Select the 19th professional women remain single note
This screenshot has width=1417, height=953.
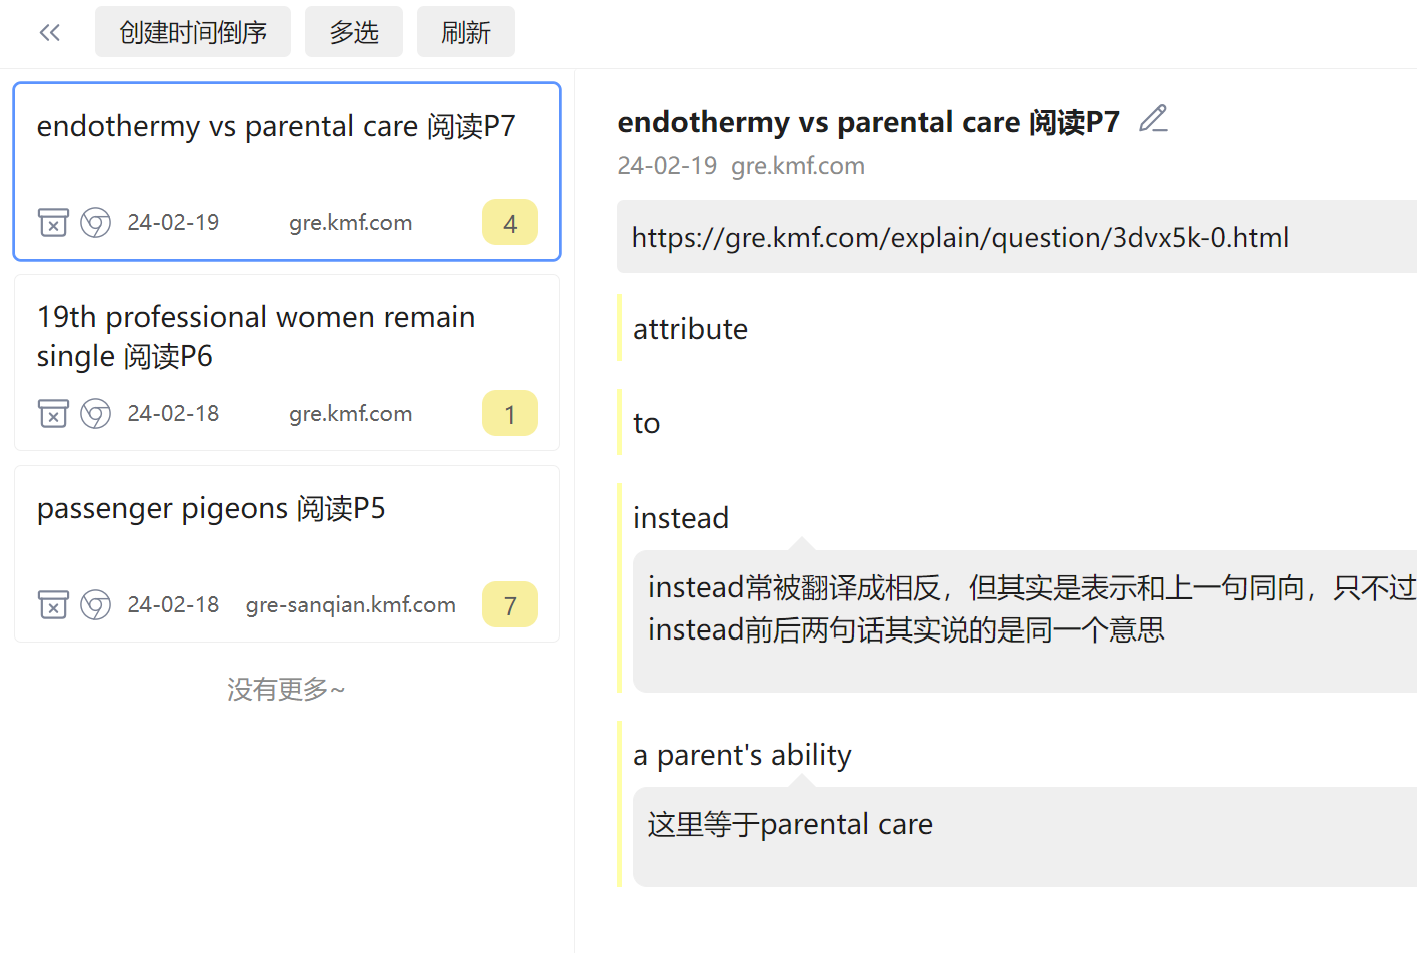[x=287, y=363]
